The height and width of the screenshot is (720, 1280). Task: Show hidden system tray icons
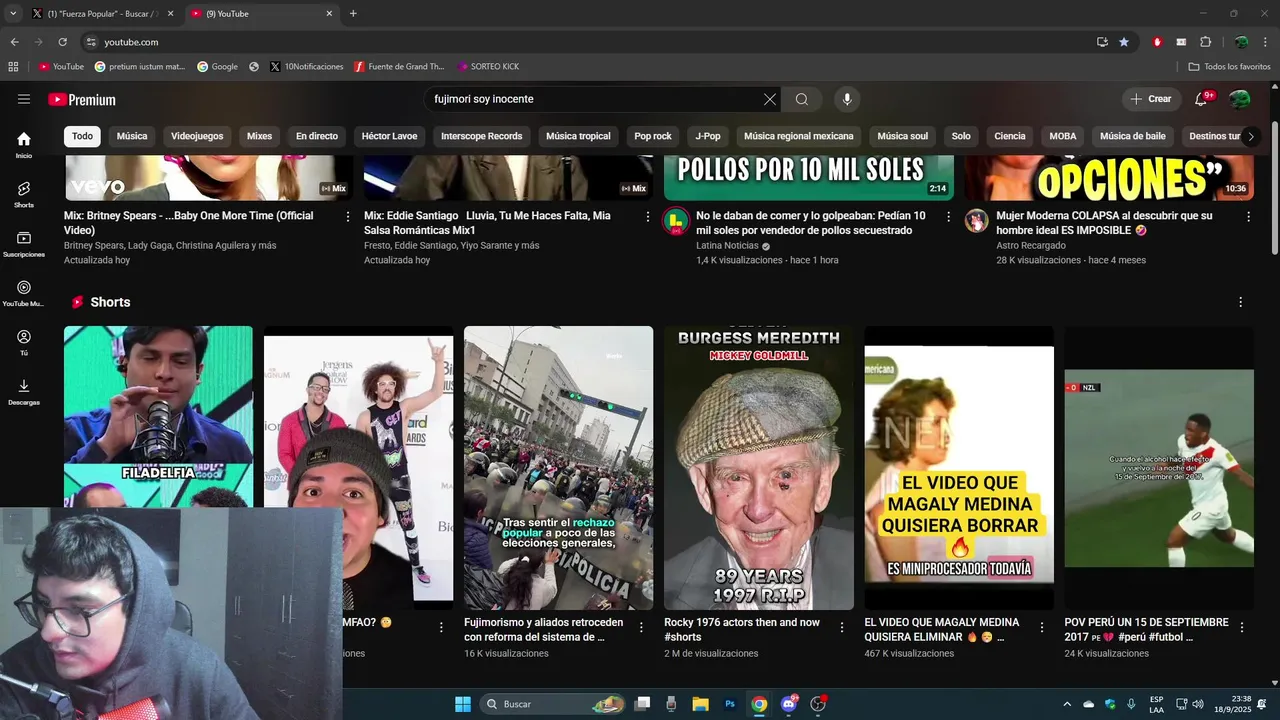click(1067, 704)
